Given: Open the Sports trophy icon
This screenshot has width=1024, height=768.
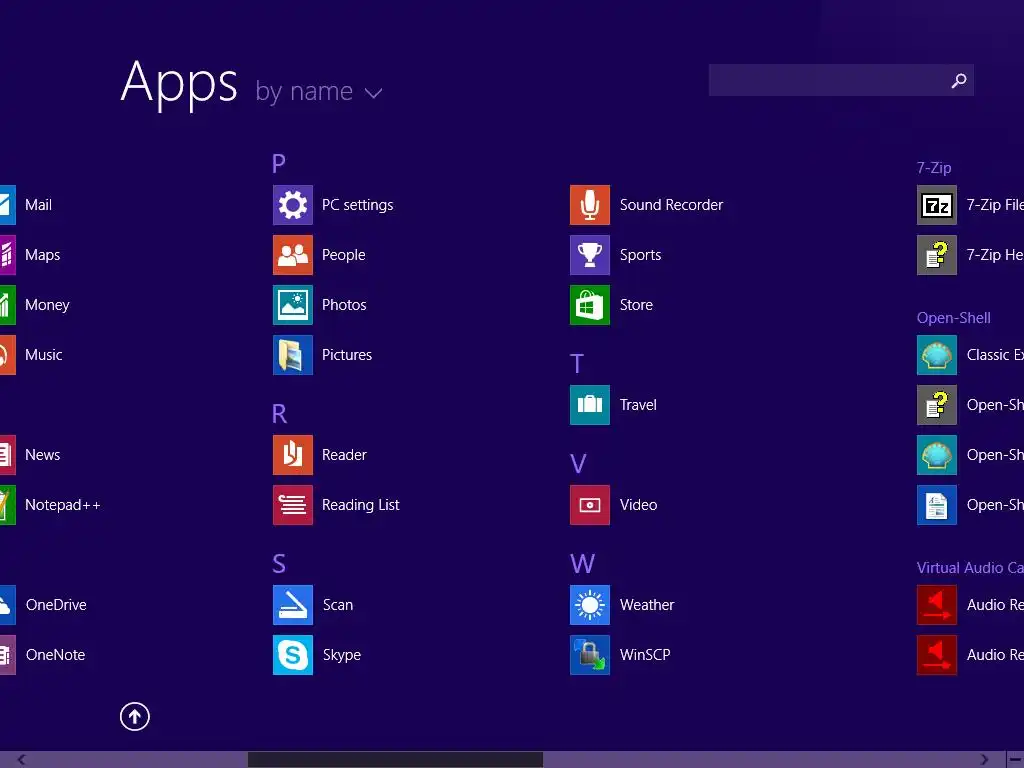Looking at the screenshot, I should pyautogui.click(x=590, y=255).
